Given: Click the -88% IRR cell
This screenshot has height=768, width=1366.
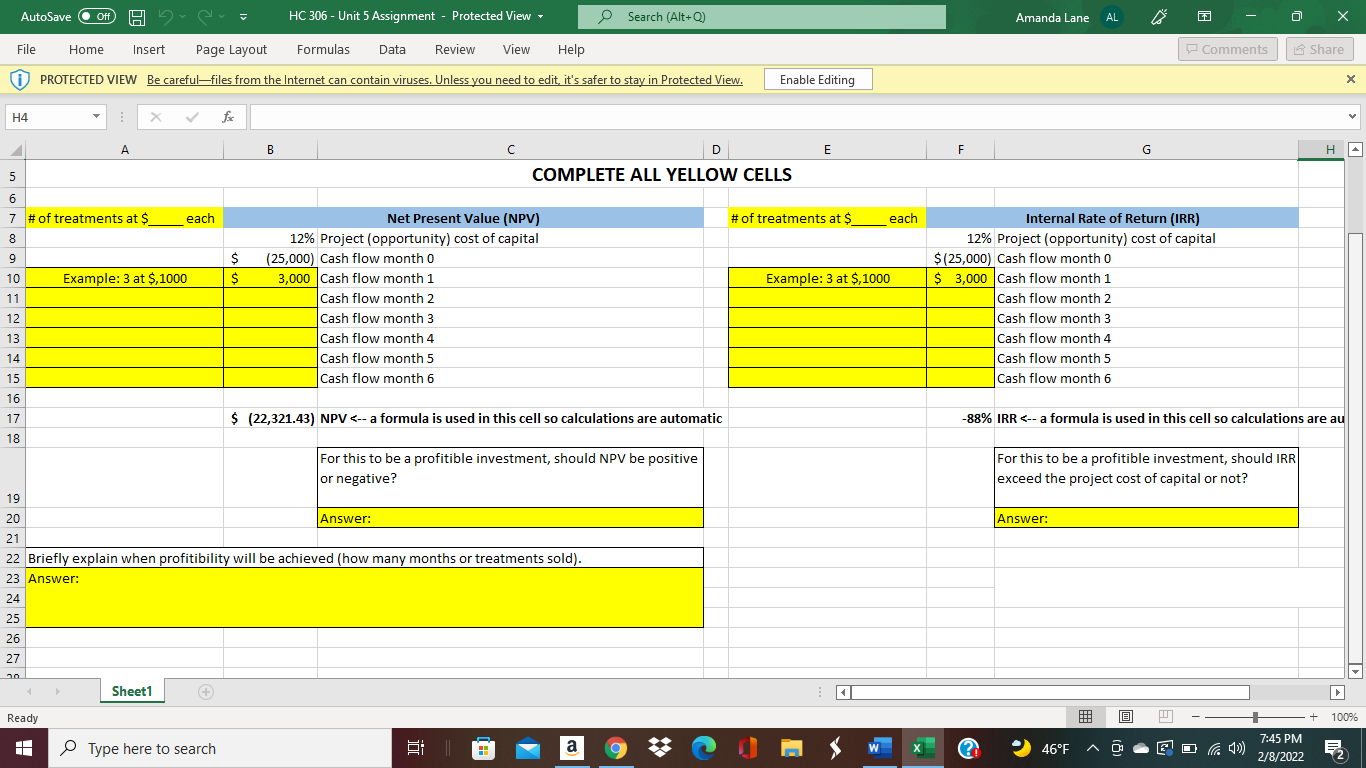Looking at the screenshot, I should (961, 418).
